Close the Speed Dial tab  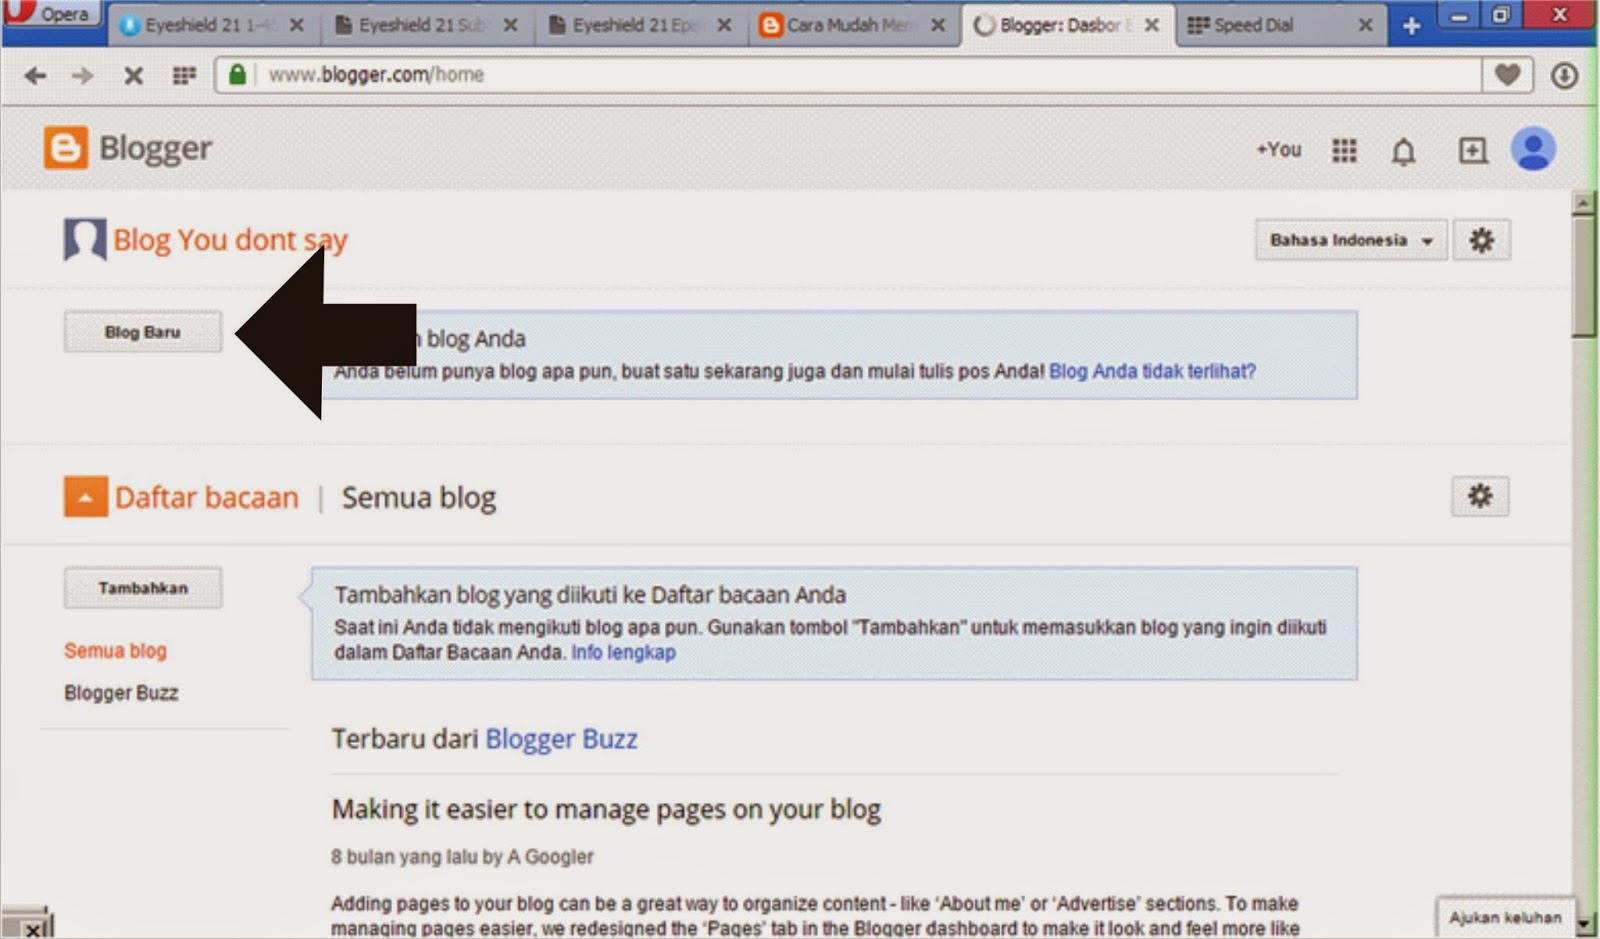coord(1365,26)
